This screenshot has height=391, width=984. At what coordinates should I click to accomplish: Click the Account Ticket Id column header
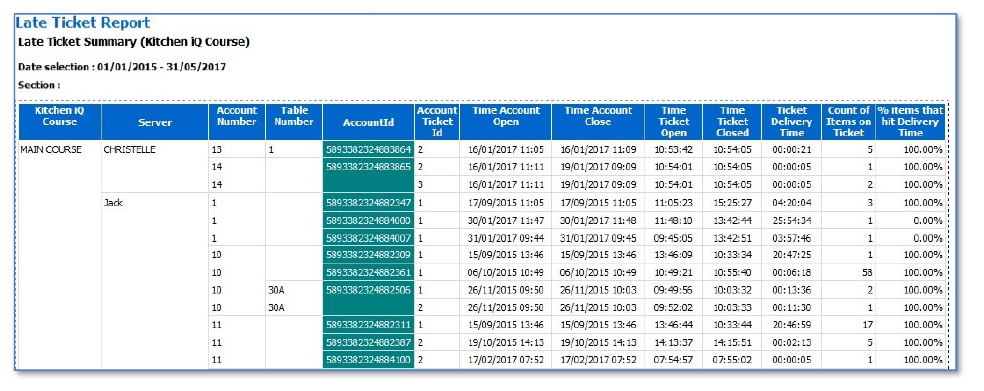[x=437, y=122]
